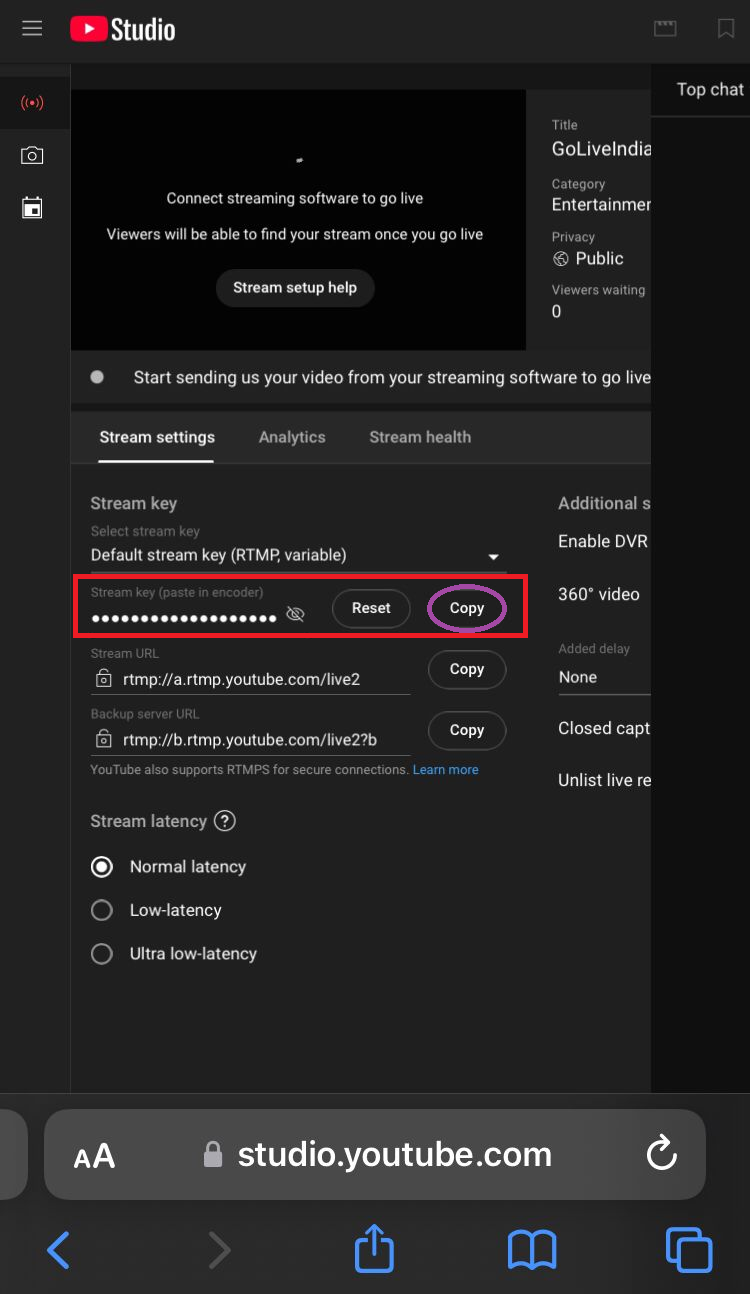The height and width of the screenshot is (1294, 750).
Task: Switch to the Stream health tab
Action: [420, 437]
